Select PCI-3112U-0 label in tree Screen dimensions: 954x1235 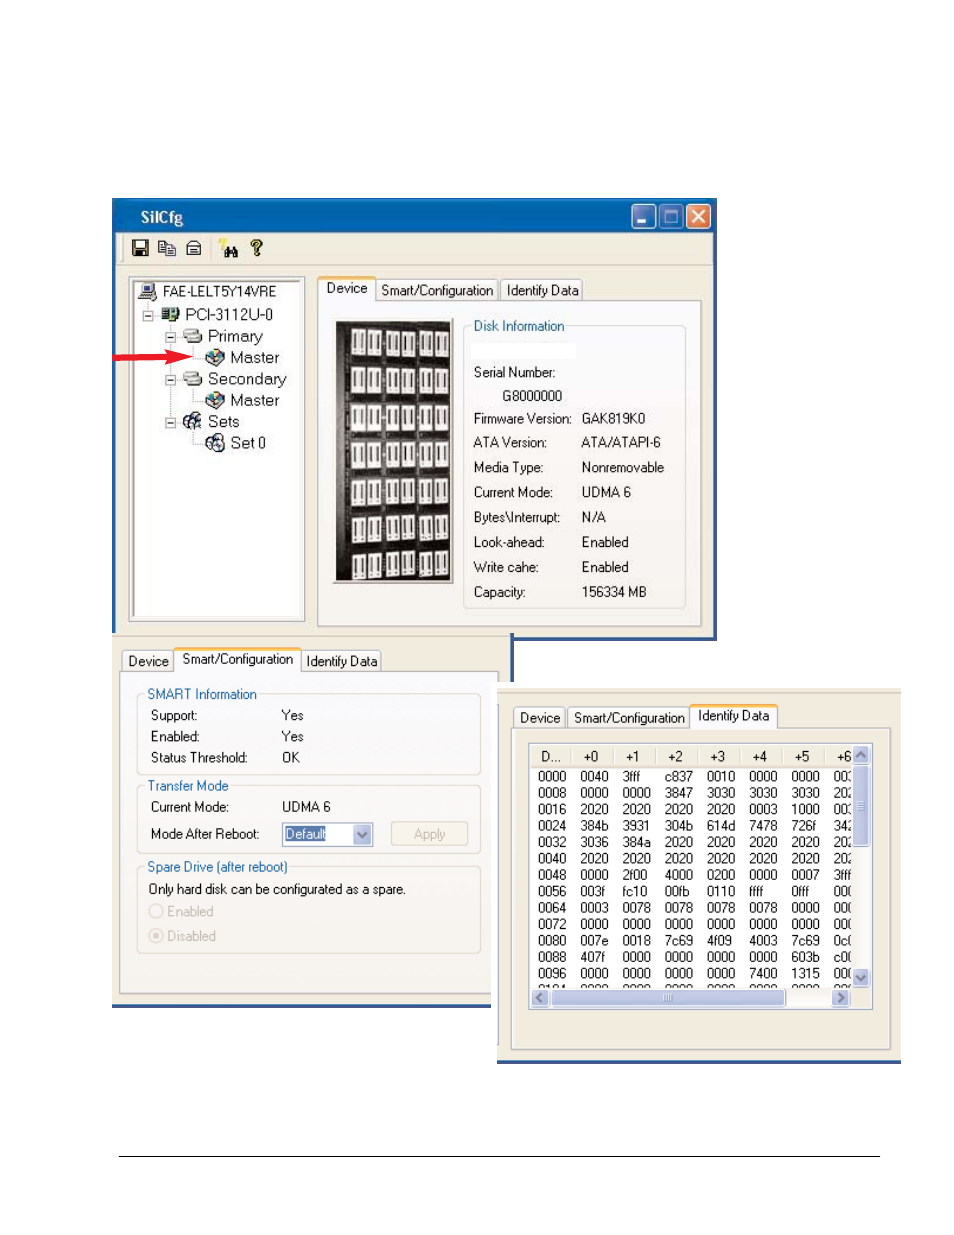(x=229, y=314)
